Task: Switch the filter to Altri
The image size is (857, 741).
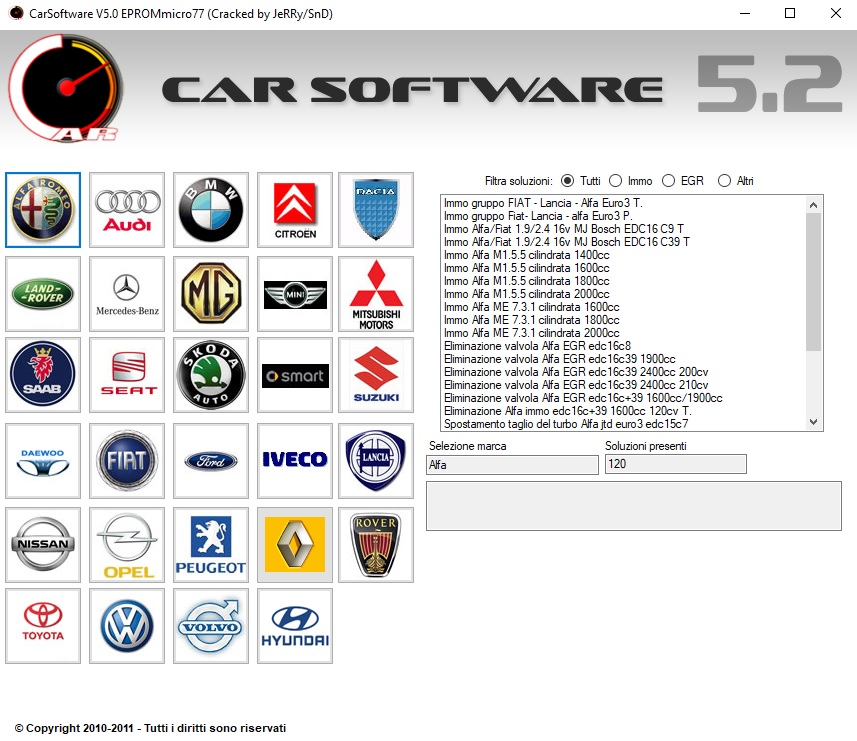Action: (x=725, y=181)
